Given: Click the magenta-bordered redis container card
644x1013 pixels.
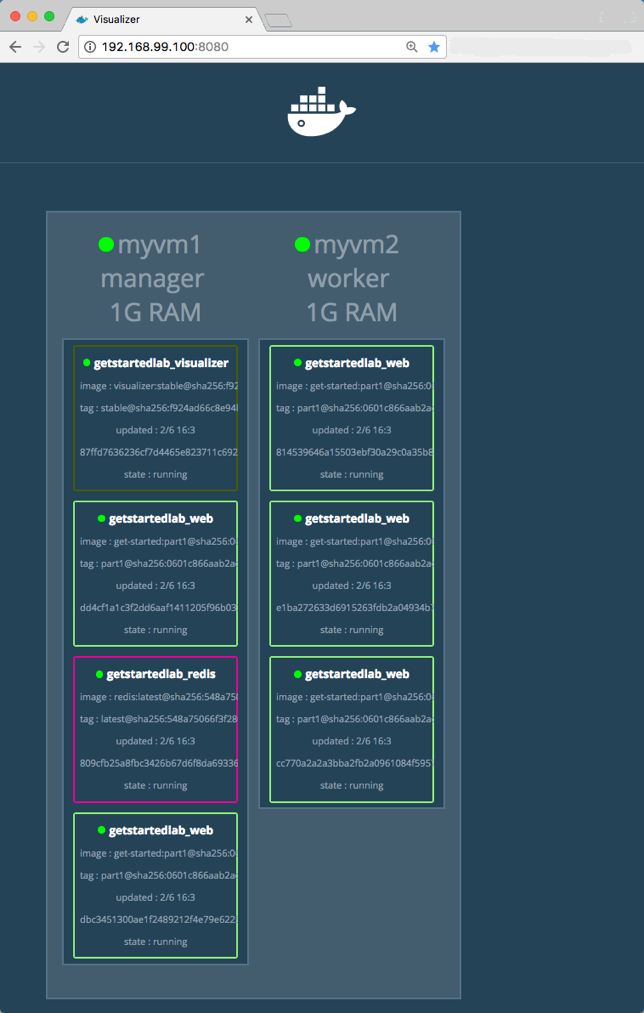Looking at the screenshot, I should (155, 730).
